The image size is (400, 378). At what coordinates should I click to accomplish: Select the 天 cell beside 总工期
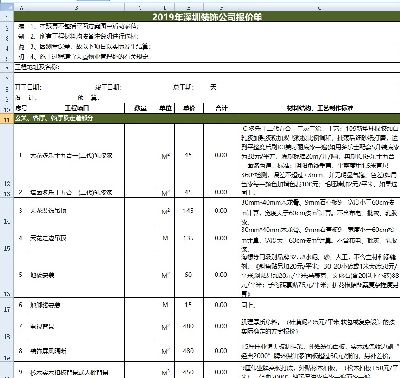tap(213, 87)
